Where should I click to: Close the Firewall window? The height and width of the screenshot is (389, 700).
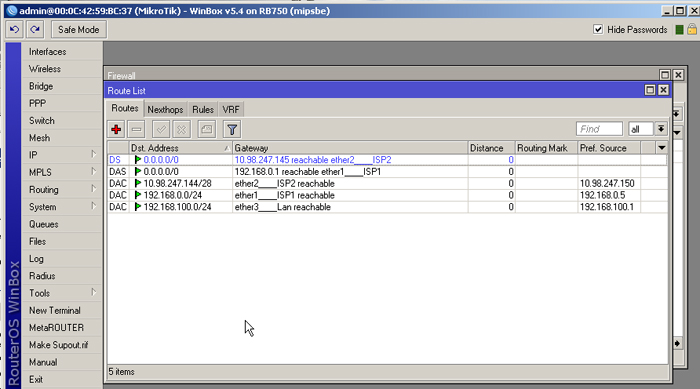coord(678,75)
